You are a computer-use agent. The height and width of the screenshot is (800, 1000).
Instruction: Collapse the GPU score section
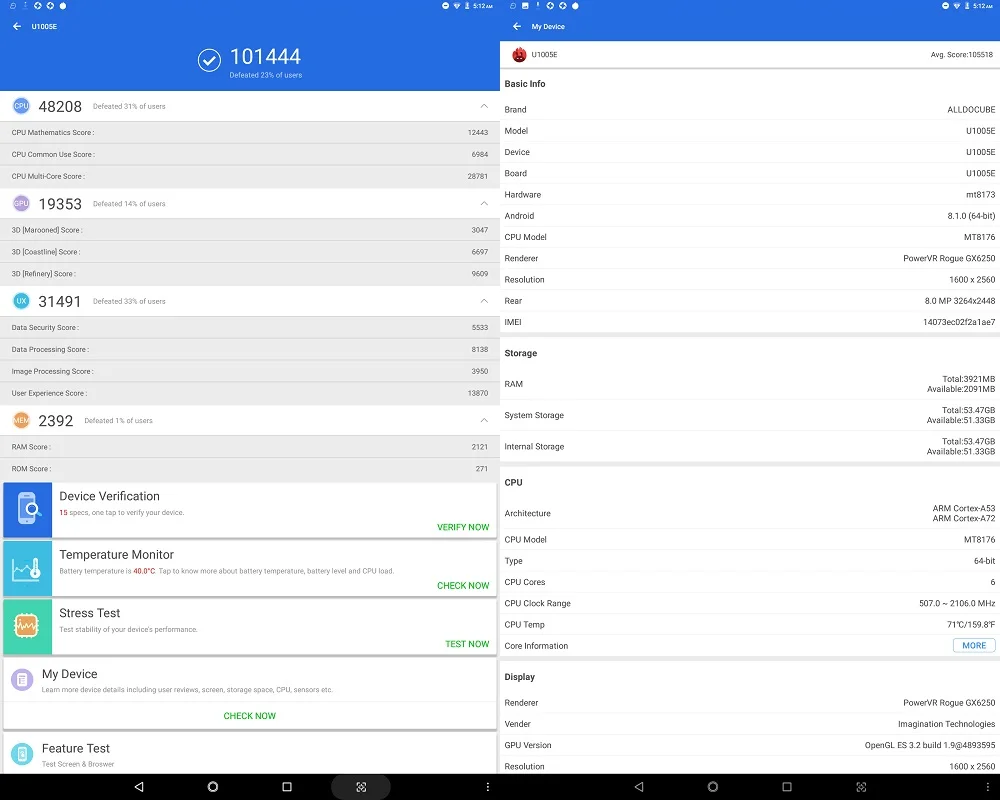click(x=484, y=204)
